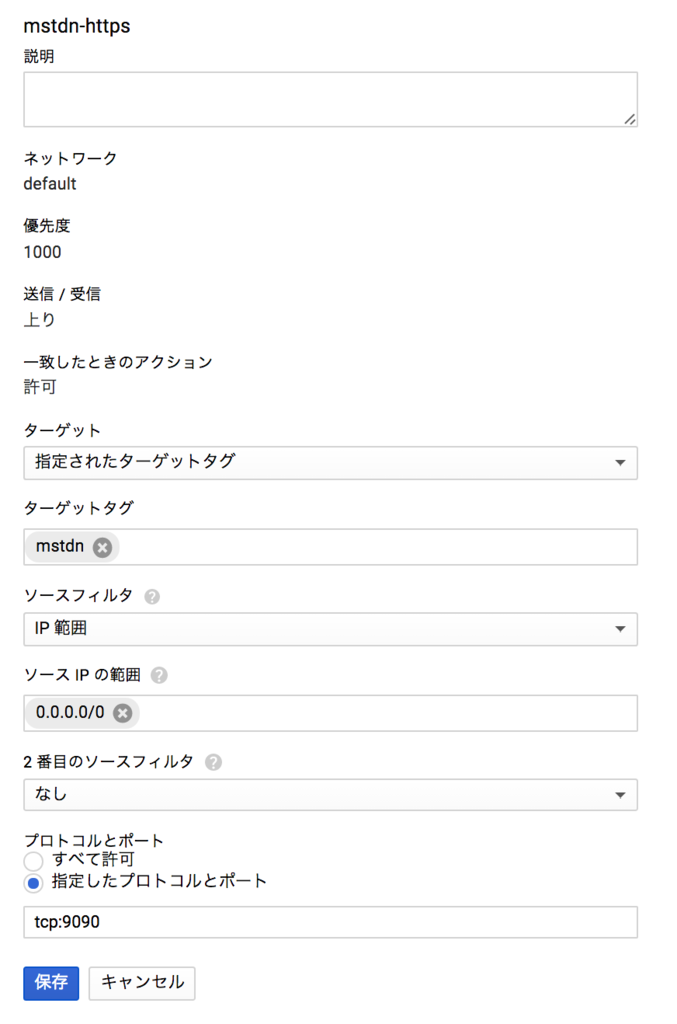Click the 0.0.0.0/0 IP range chip label

tap(70, 713)
